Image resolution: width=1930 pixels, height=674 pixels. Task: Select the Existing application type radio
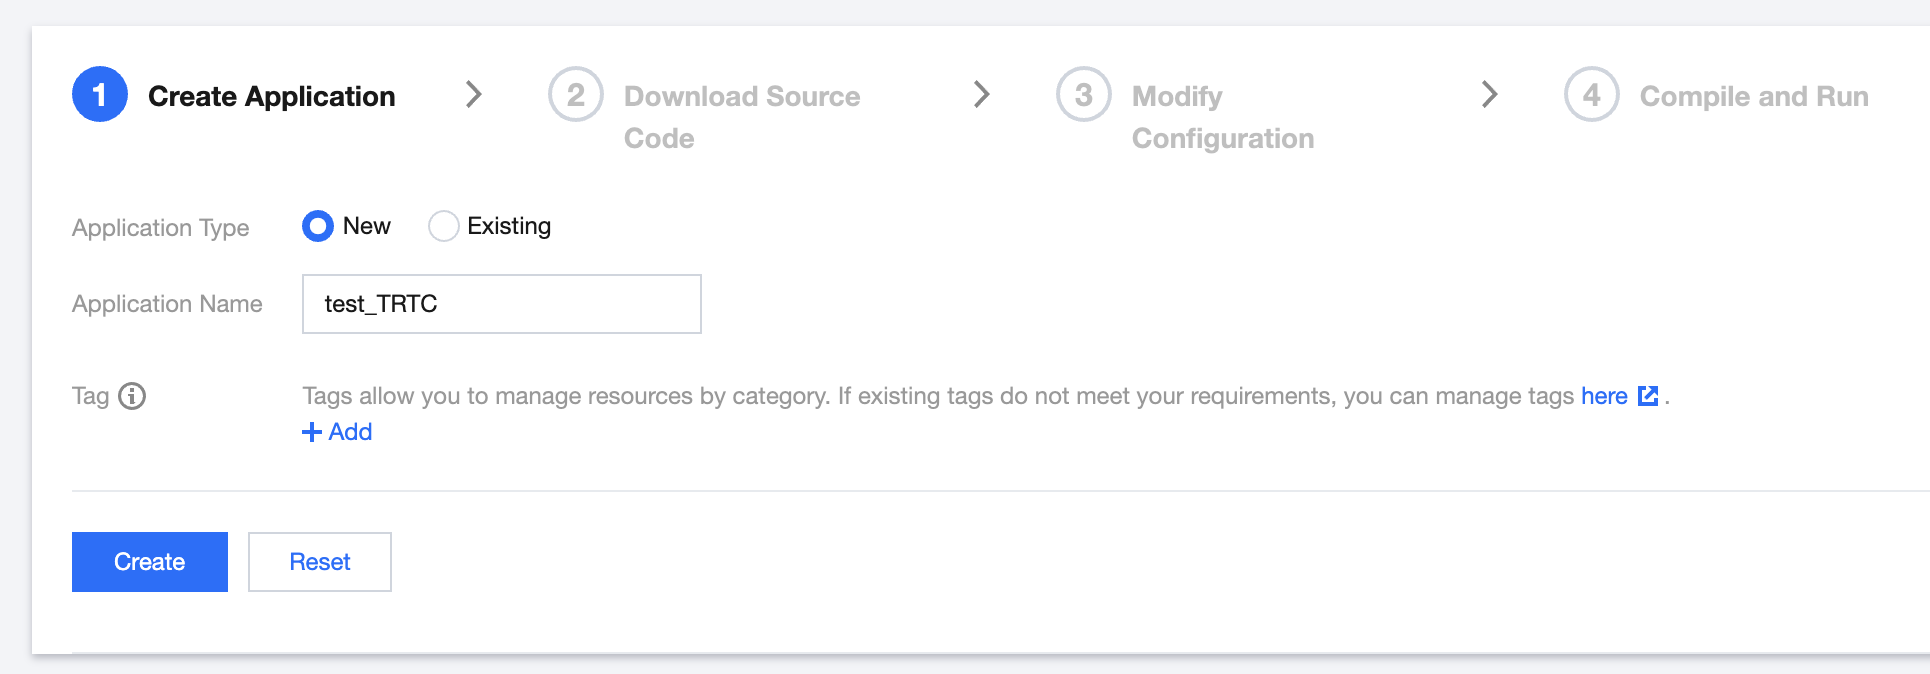[443, 226]
